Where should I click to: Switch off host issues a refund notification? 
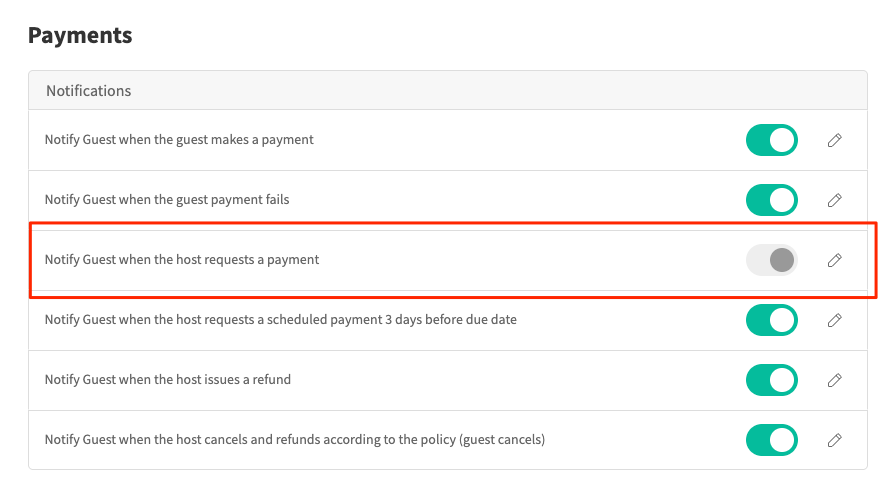click(x=772, y=380)
